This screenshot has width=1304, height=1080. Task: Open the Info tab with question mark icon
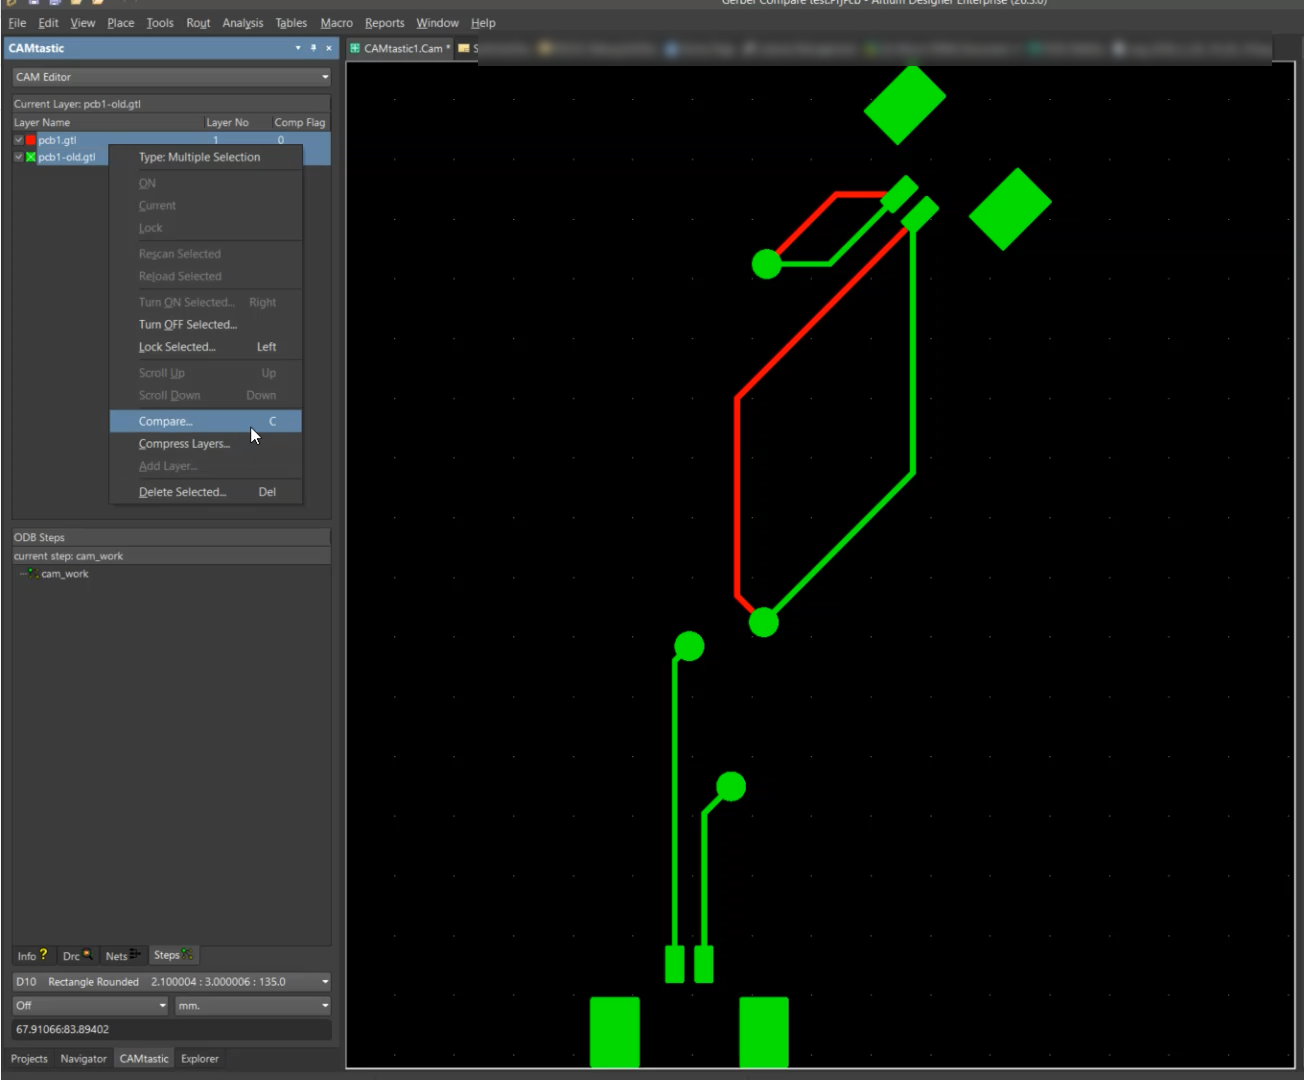pyautogui.click(x=32, y=955)
